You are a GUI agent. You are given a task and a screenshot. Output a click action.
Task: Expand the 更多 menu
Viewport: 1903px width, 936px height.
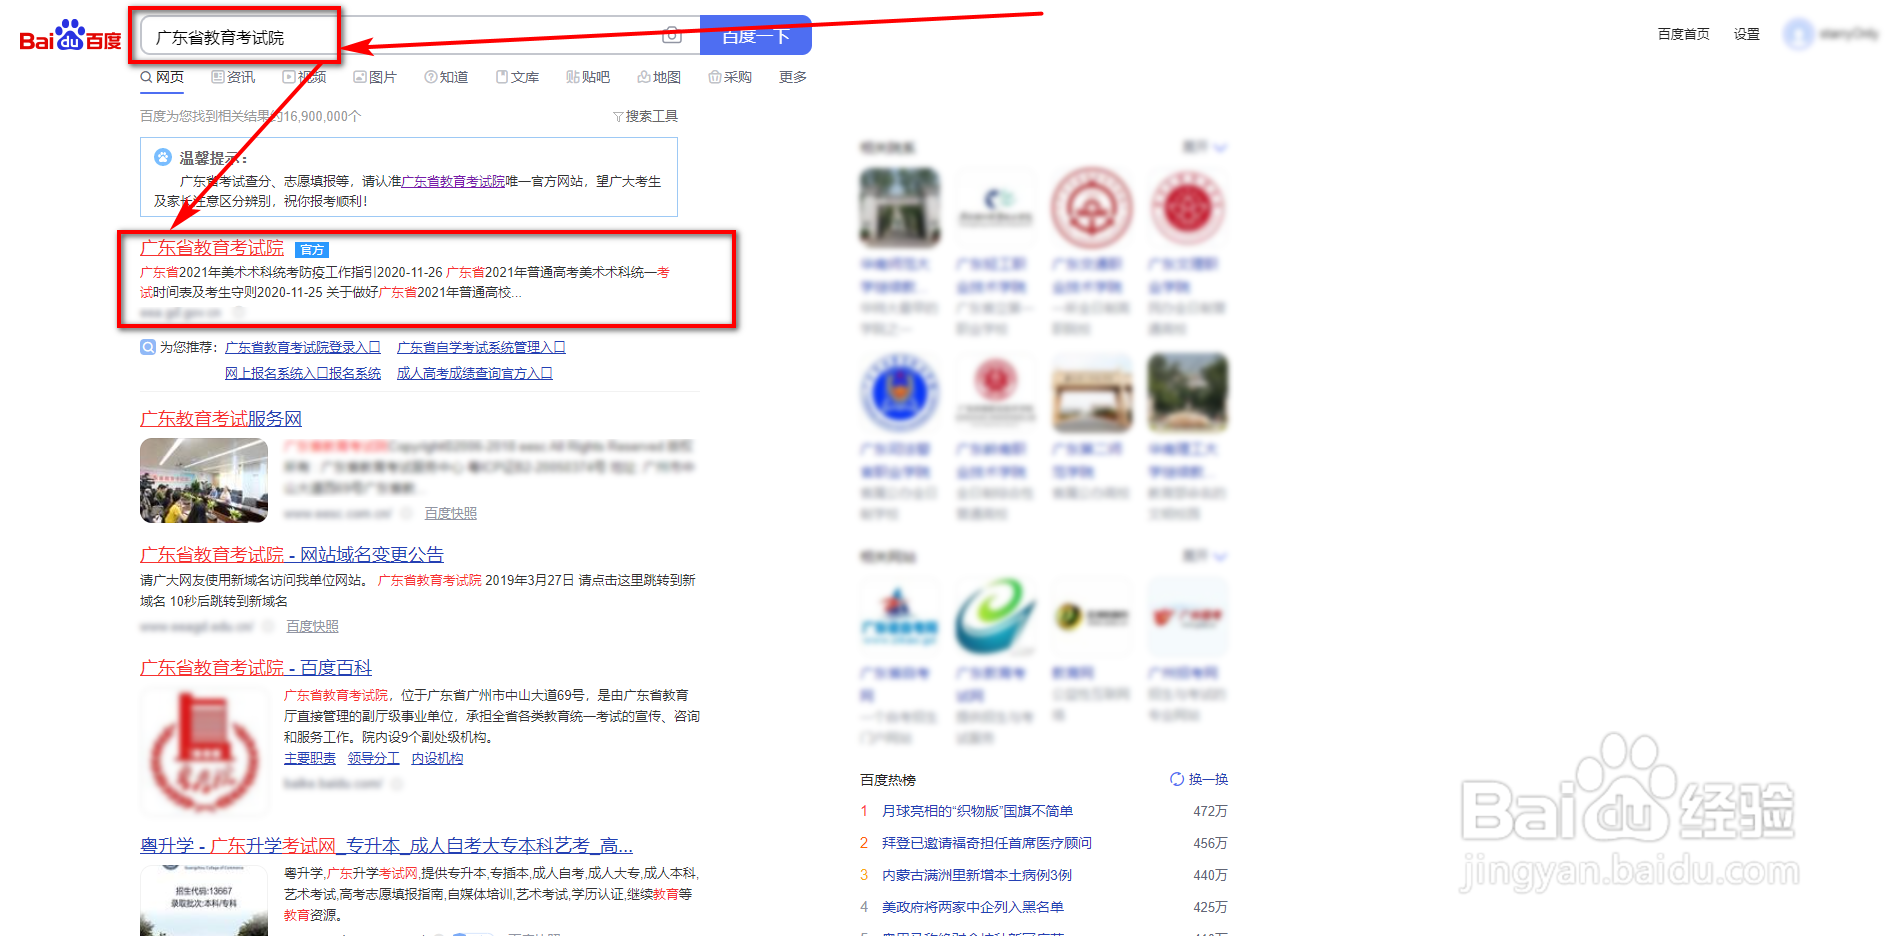pyautogui.click(x=793, y=77)
